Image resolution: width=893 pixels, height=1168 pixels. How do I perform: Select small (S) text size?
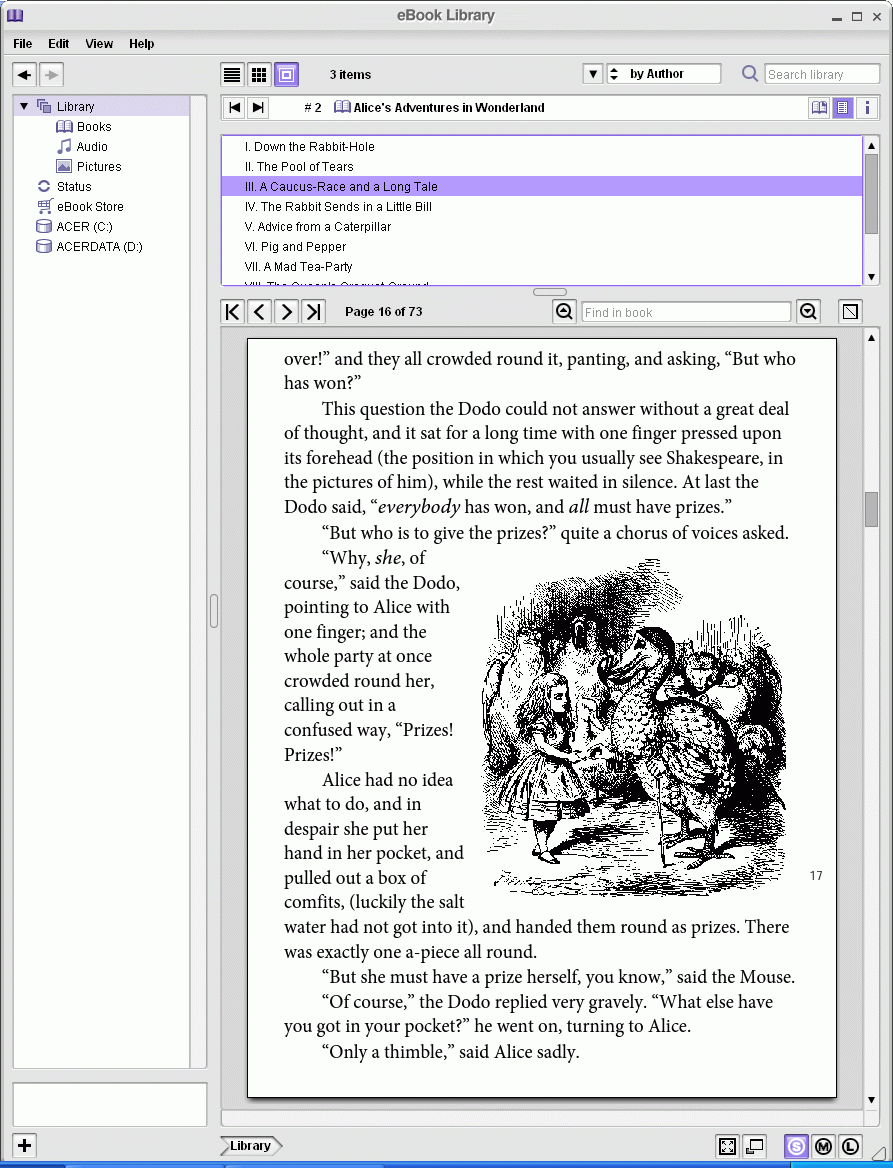(796, 1146)
